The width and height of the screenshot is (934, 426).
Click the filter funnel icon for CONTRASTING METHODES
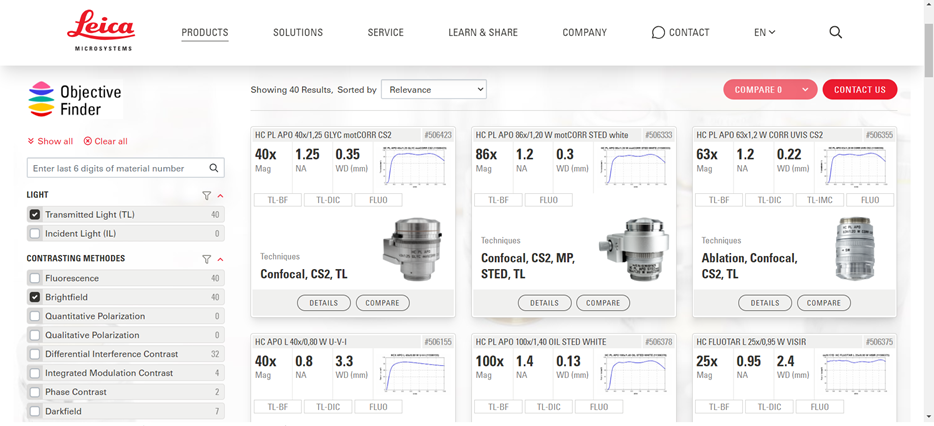coord(207,259)
